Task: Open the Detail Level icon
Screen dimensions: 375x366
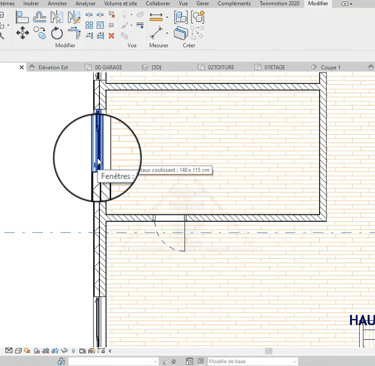Action: [x=9, y=350]
